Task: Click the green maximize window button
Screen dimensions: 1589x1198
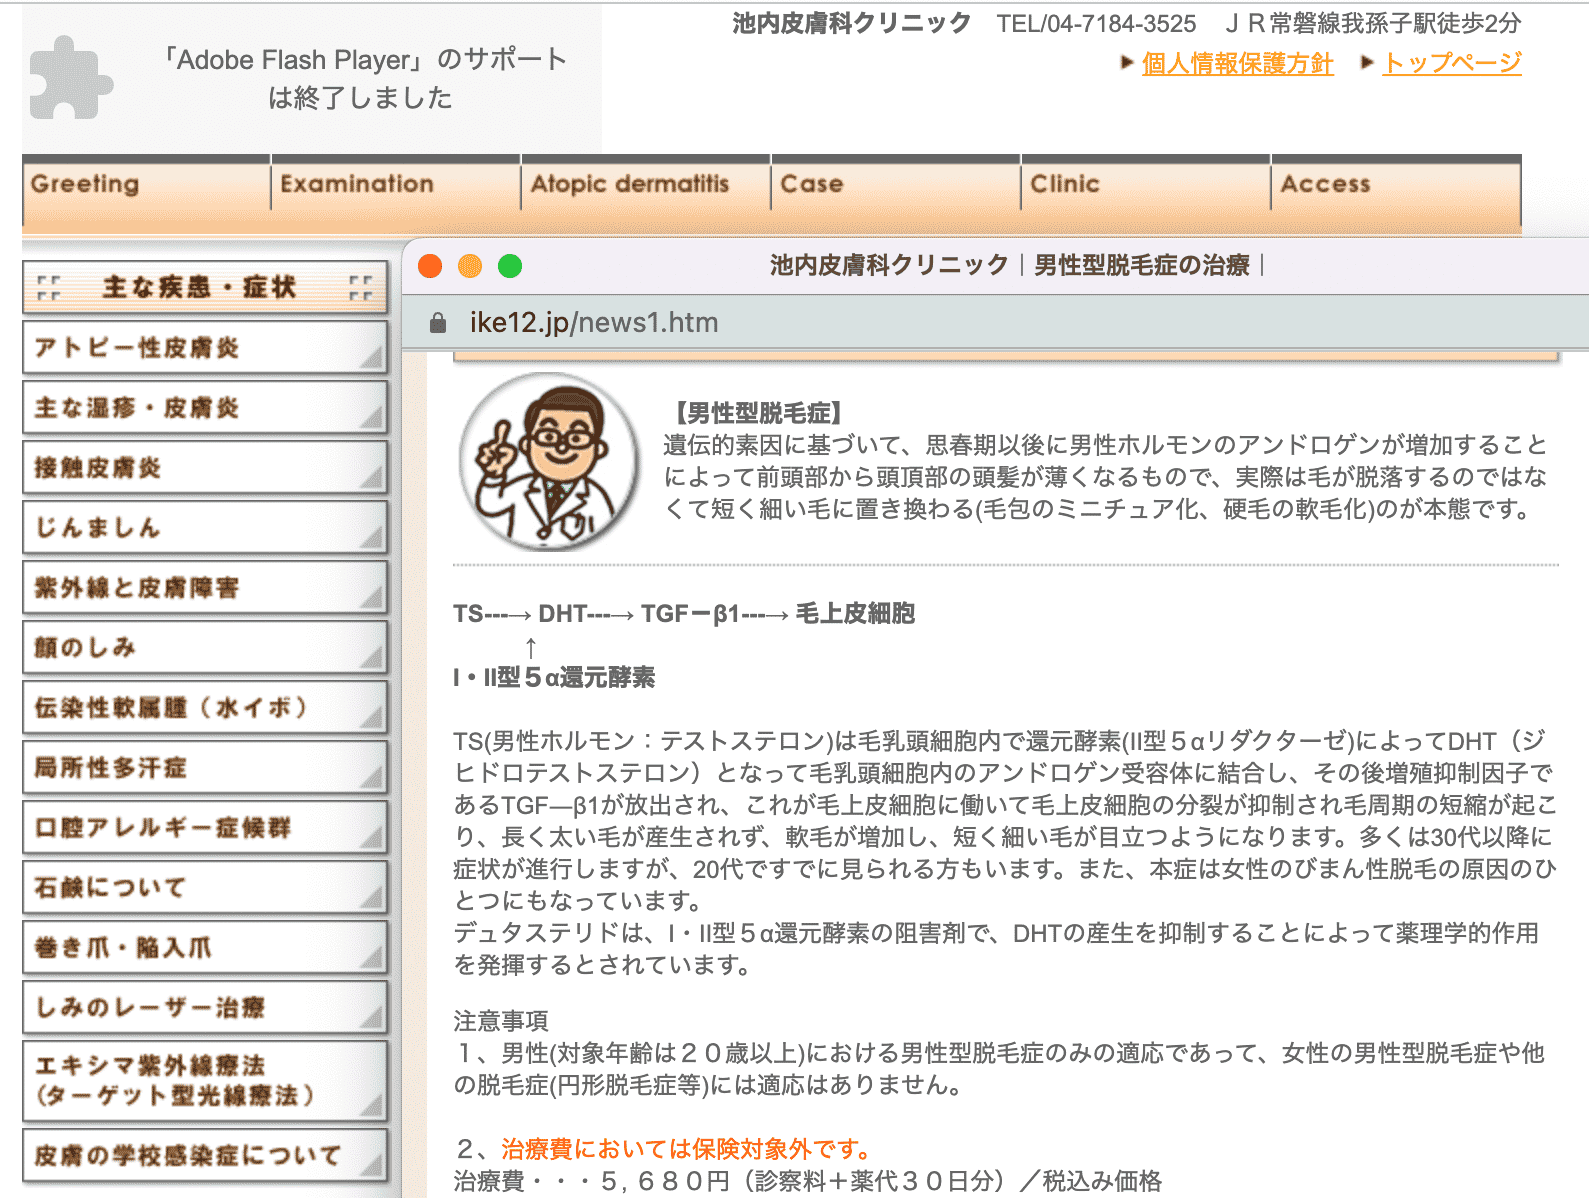Action: 510,266
